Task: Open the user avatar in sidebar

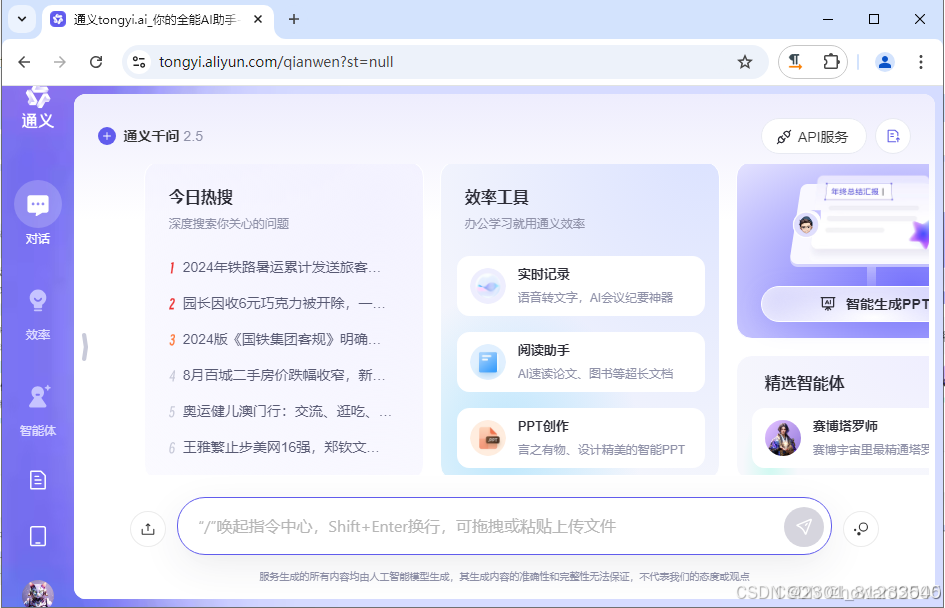Action: click(x=38, y=594)
